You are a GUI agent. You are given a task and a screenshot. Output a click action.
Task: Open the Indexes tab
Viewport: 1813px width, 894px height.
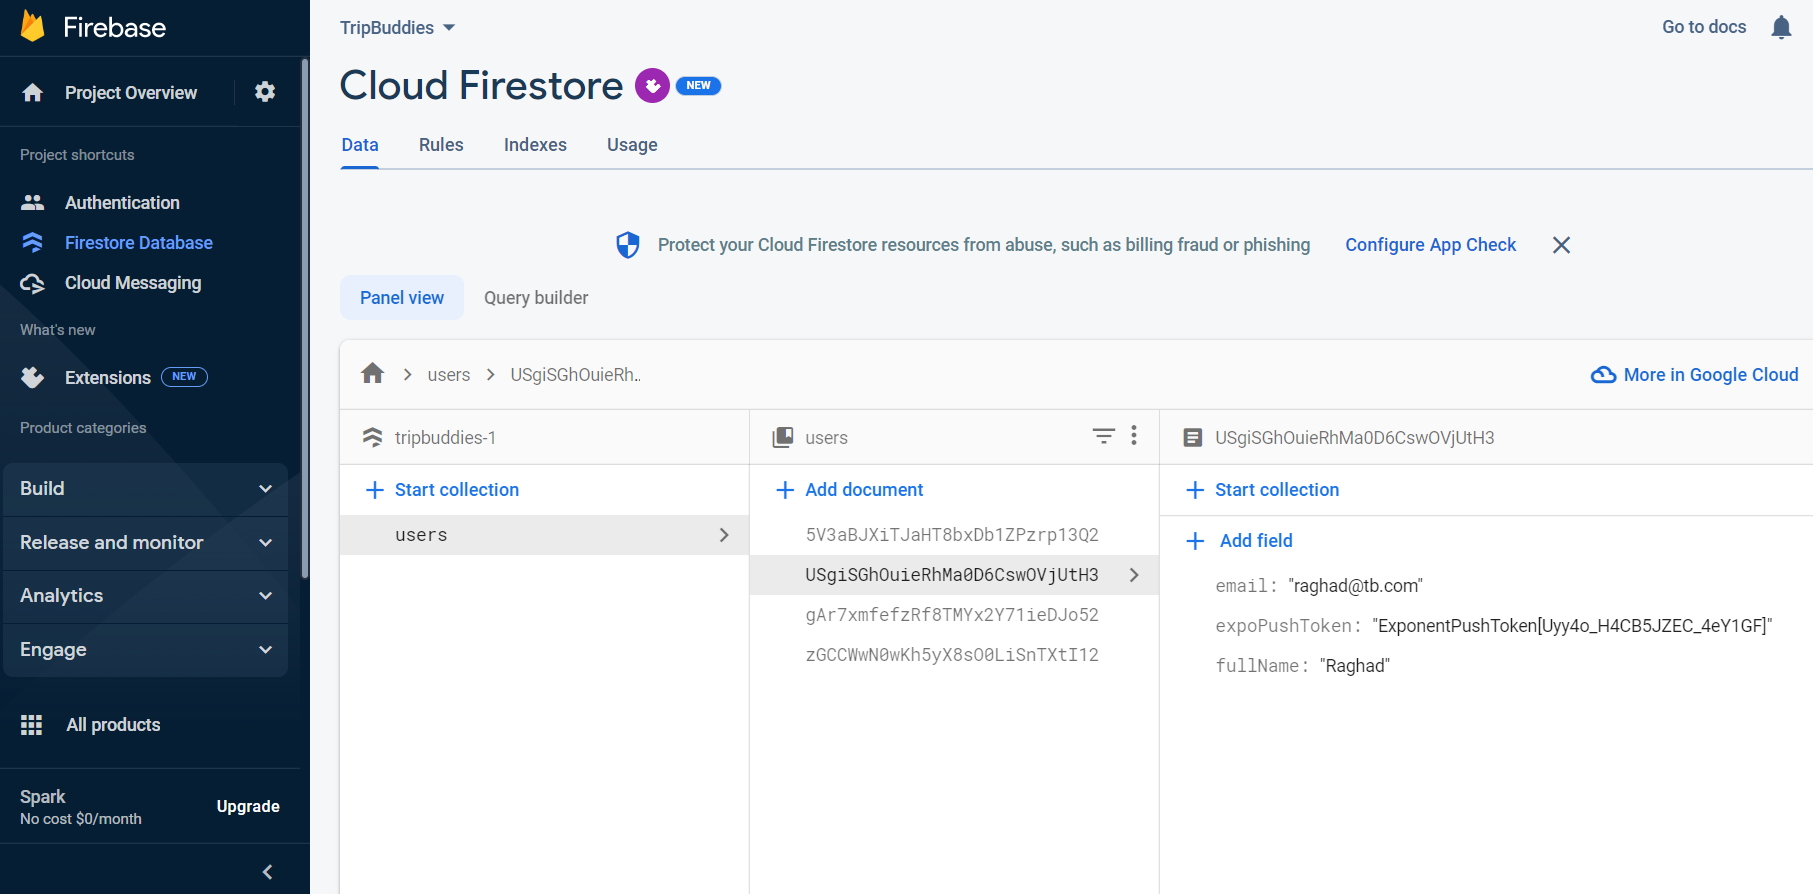tap(535, 145)
